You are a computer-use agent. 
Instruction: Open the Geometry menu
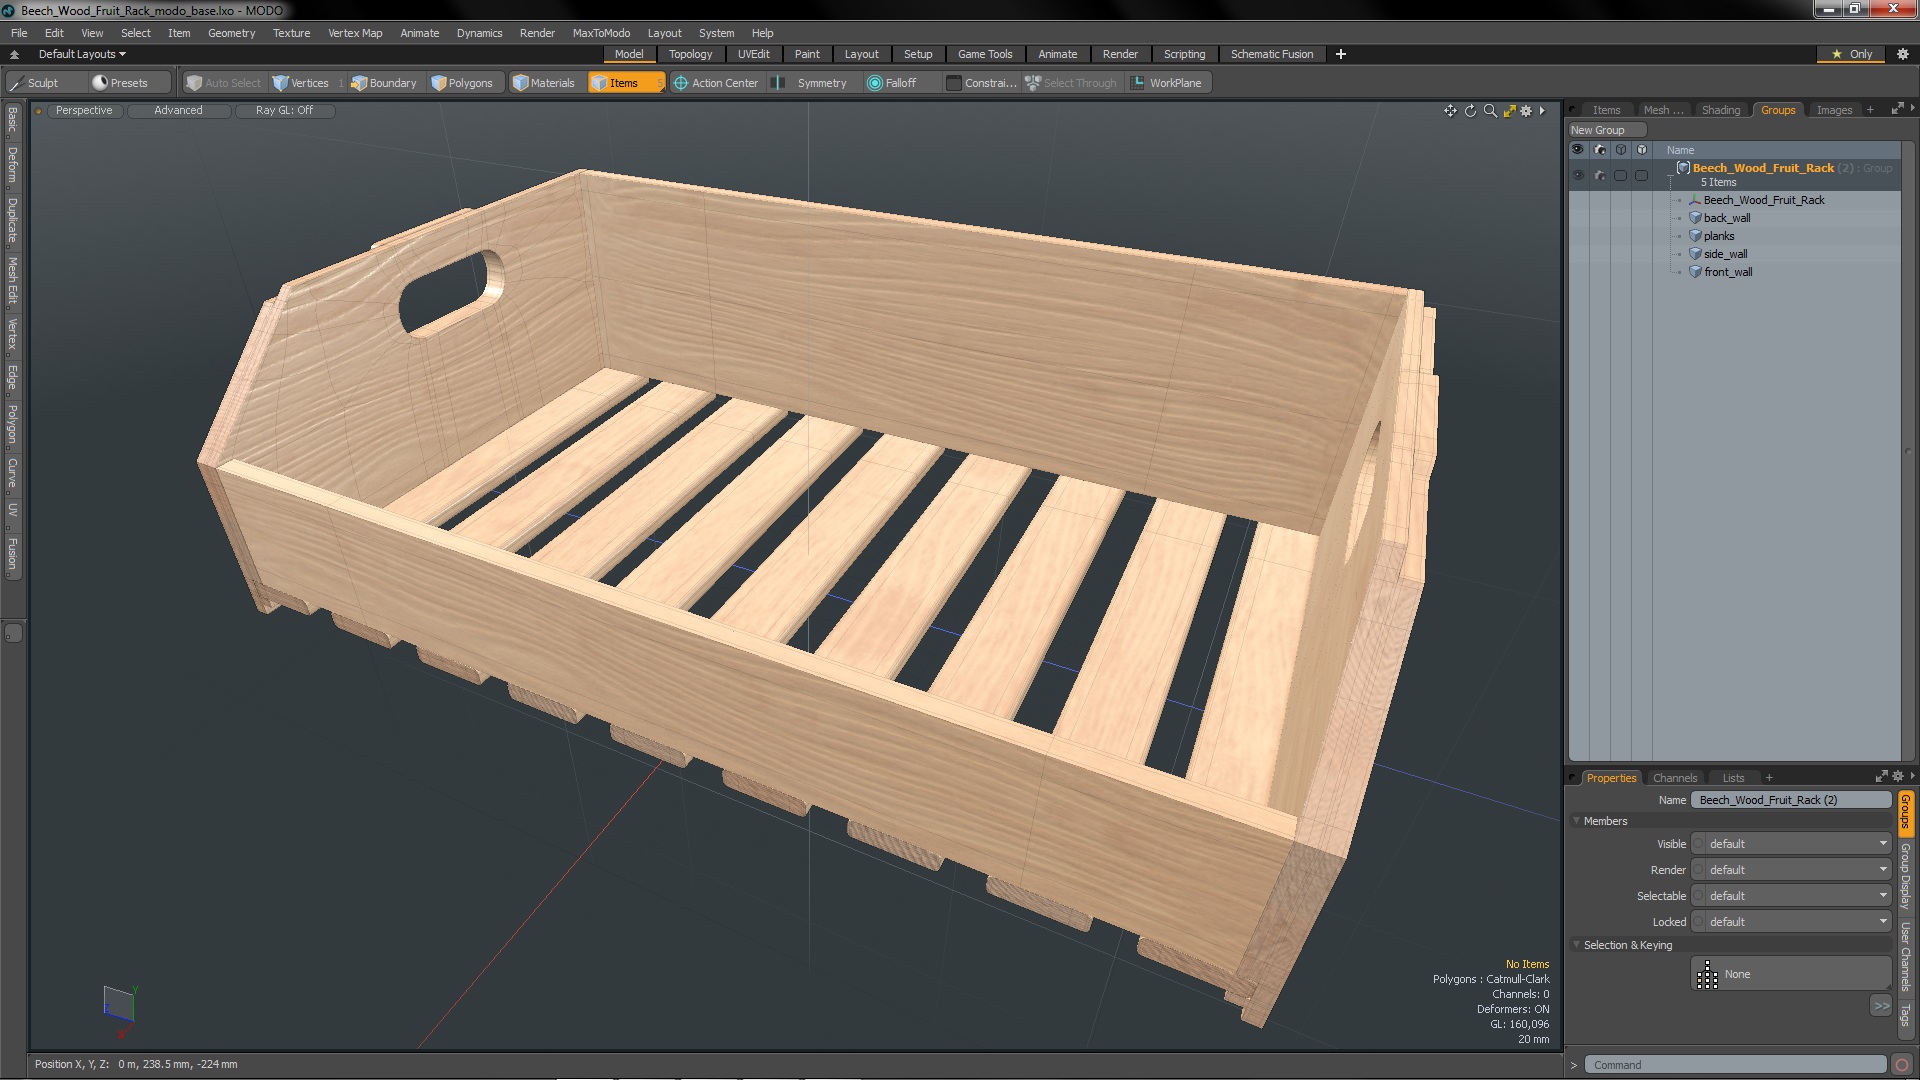pyautogui.click(x=231, y=33)
